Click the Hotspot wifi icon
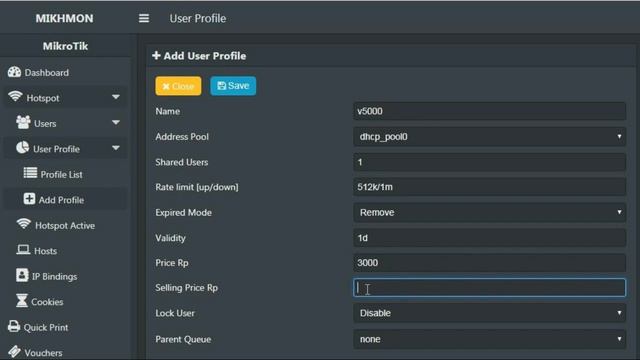The width and height of the screenshot is (640, 360). 16,97
